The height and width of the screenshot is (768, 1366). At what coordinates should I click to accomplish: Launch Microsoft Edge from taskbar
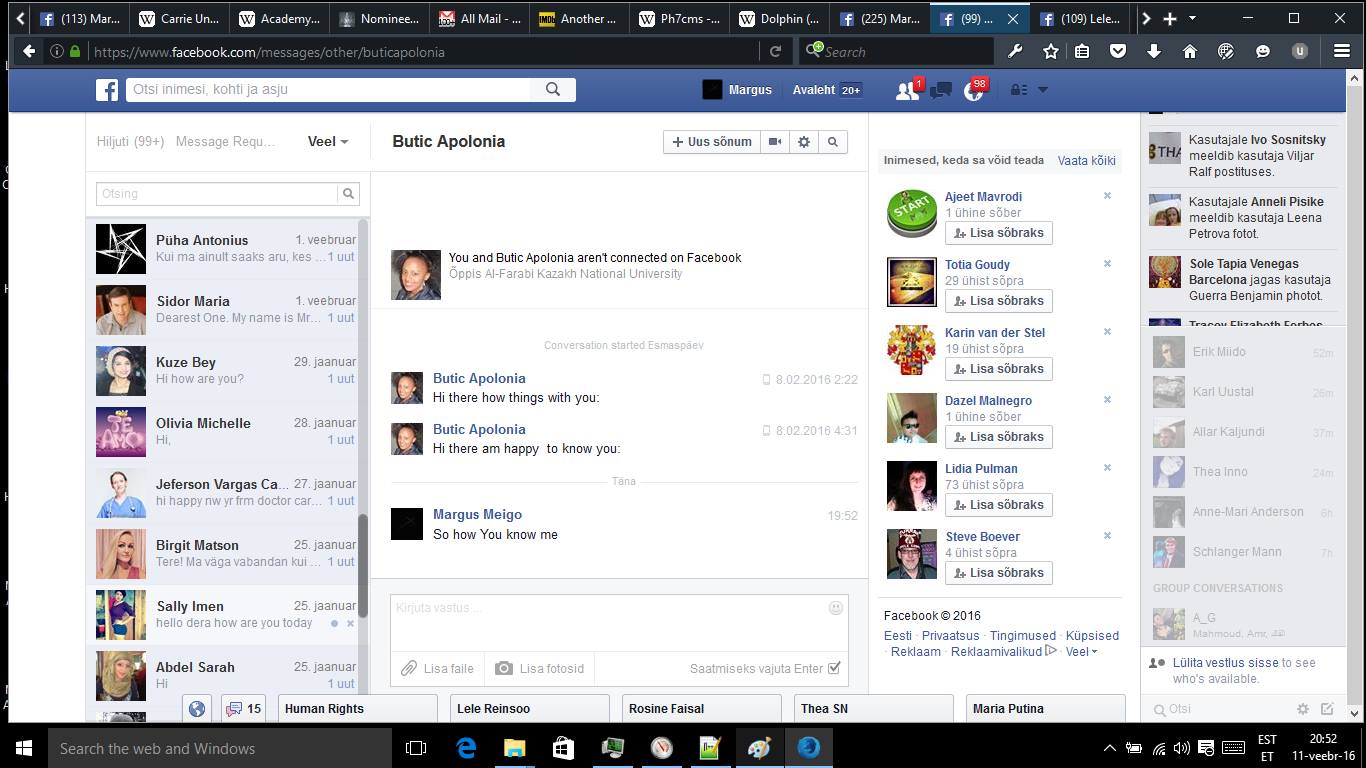tap(466, 748)
